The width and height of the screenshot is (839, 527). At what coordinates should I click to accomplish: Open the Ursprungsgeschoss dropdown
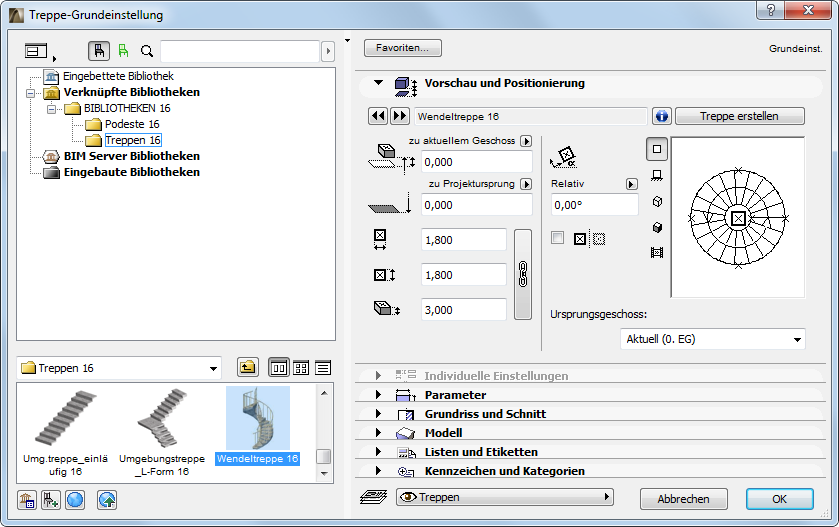(713, 339)
